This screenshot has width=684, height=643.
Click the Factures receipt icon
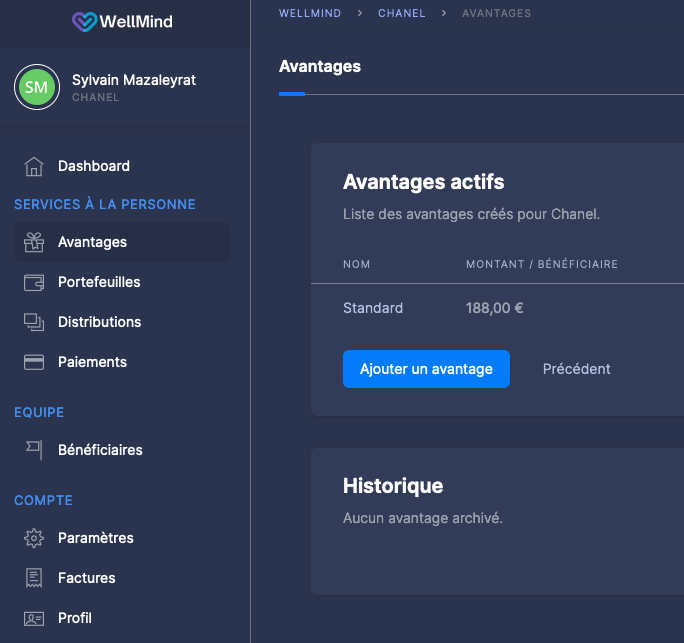pos(34,578)
